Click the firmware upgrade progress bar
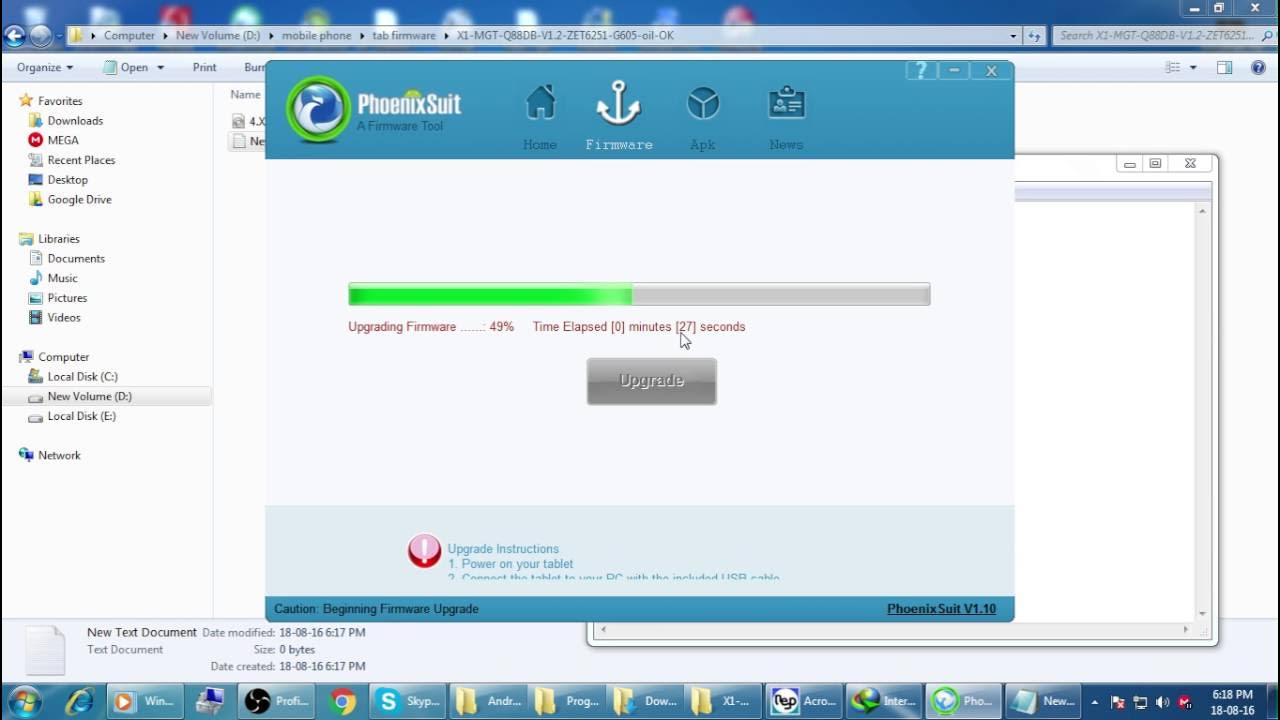This screenshot has height=720, width=1280. [639, 294]
